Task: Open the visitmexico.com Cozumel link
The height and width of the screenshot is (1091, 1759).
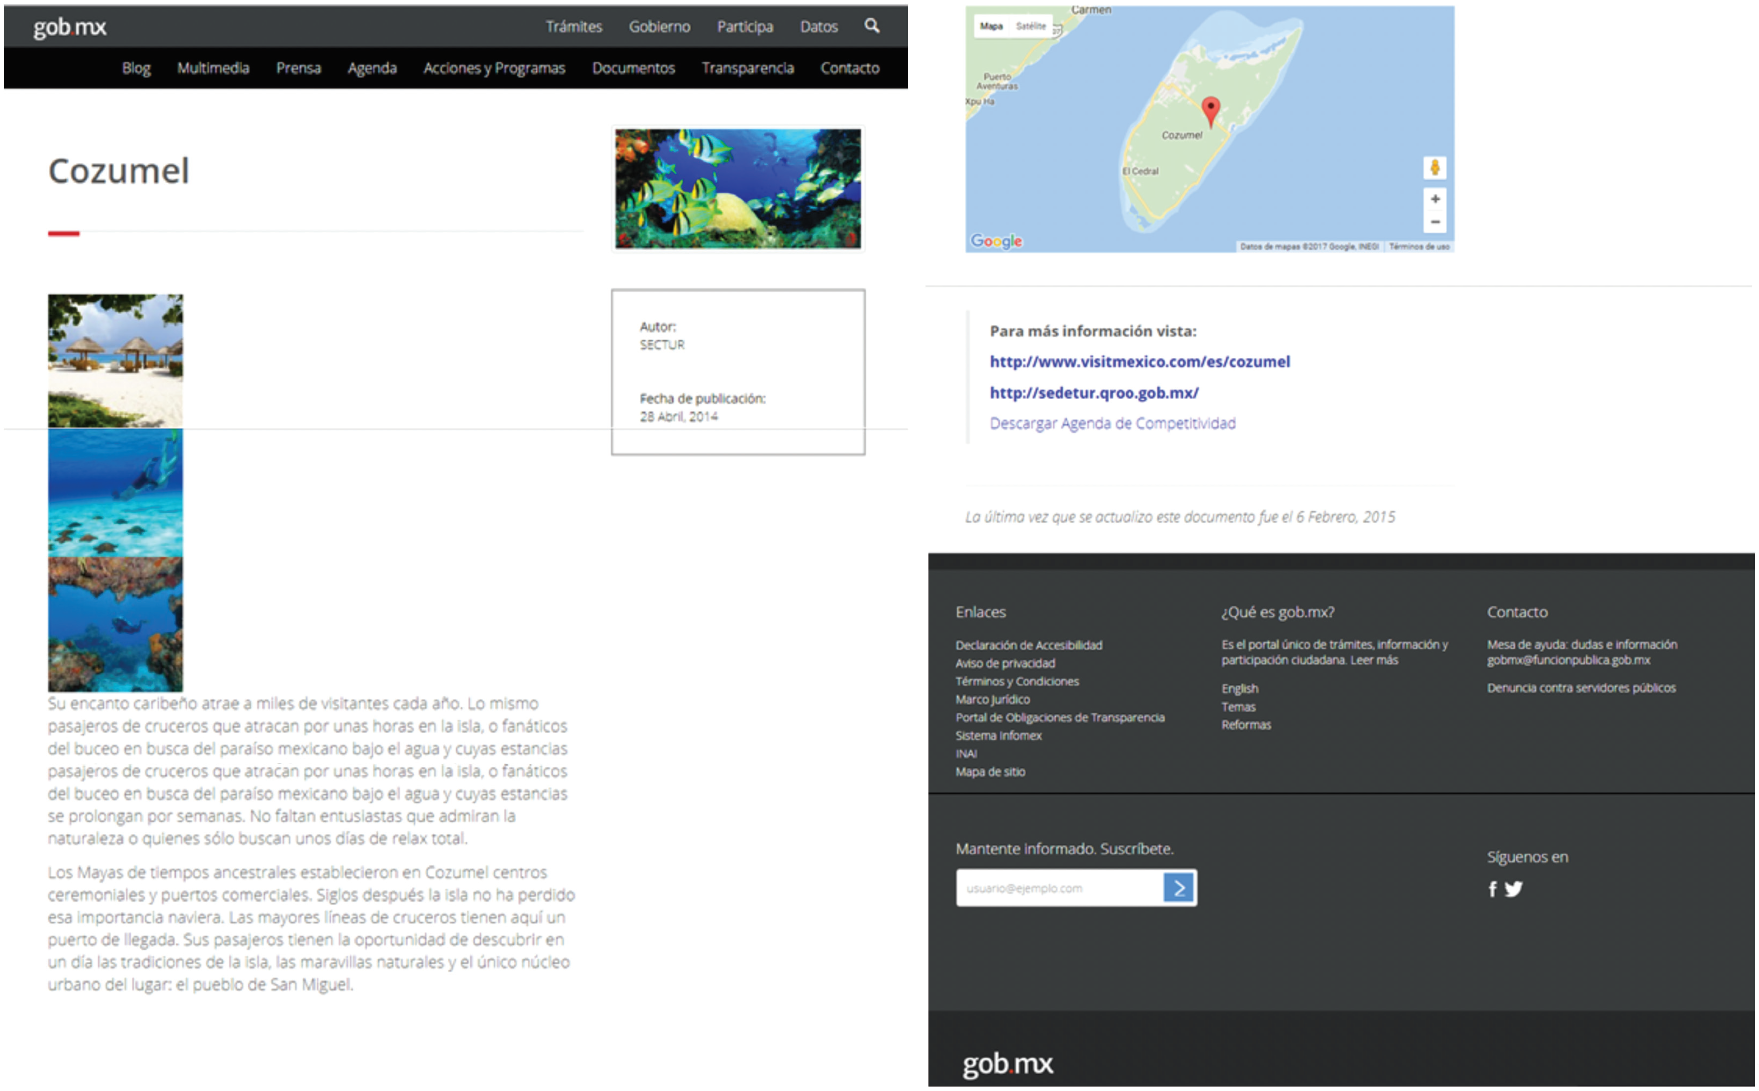Action: pos(1138,361)
